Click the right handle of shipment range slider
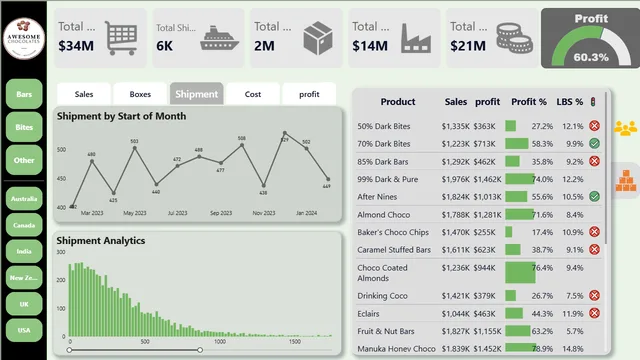 [x=200, y=350]
